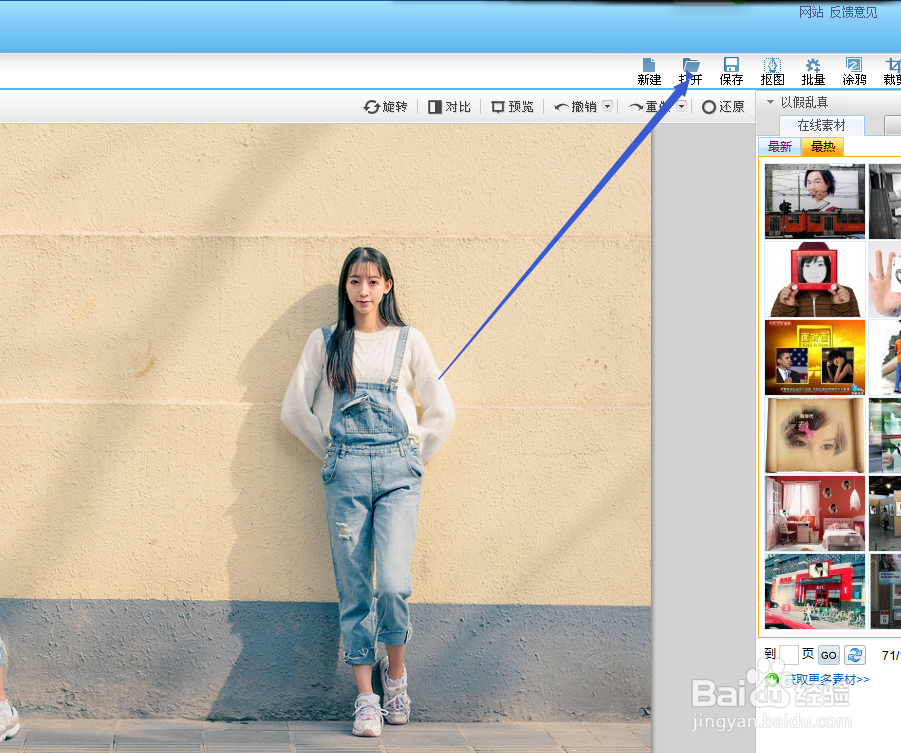Open the 反馈意见 feedback link
The height and width of the screenshot is (753, 901).
(853, 12)
